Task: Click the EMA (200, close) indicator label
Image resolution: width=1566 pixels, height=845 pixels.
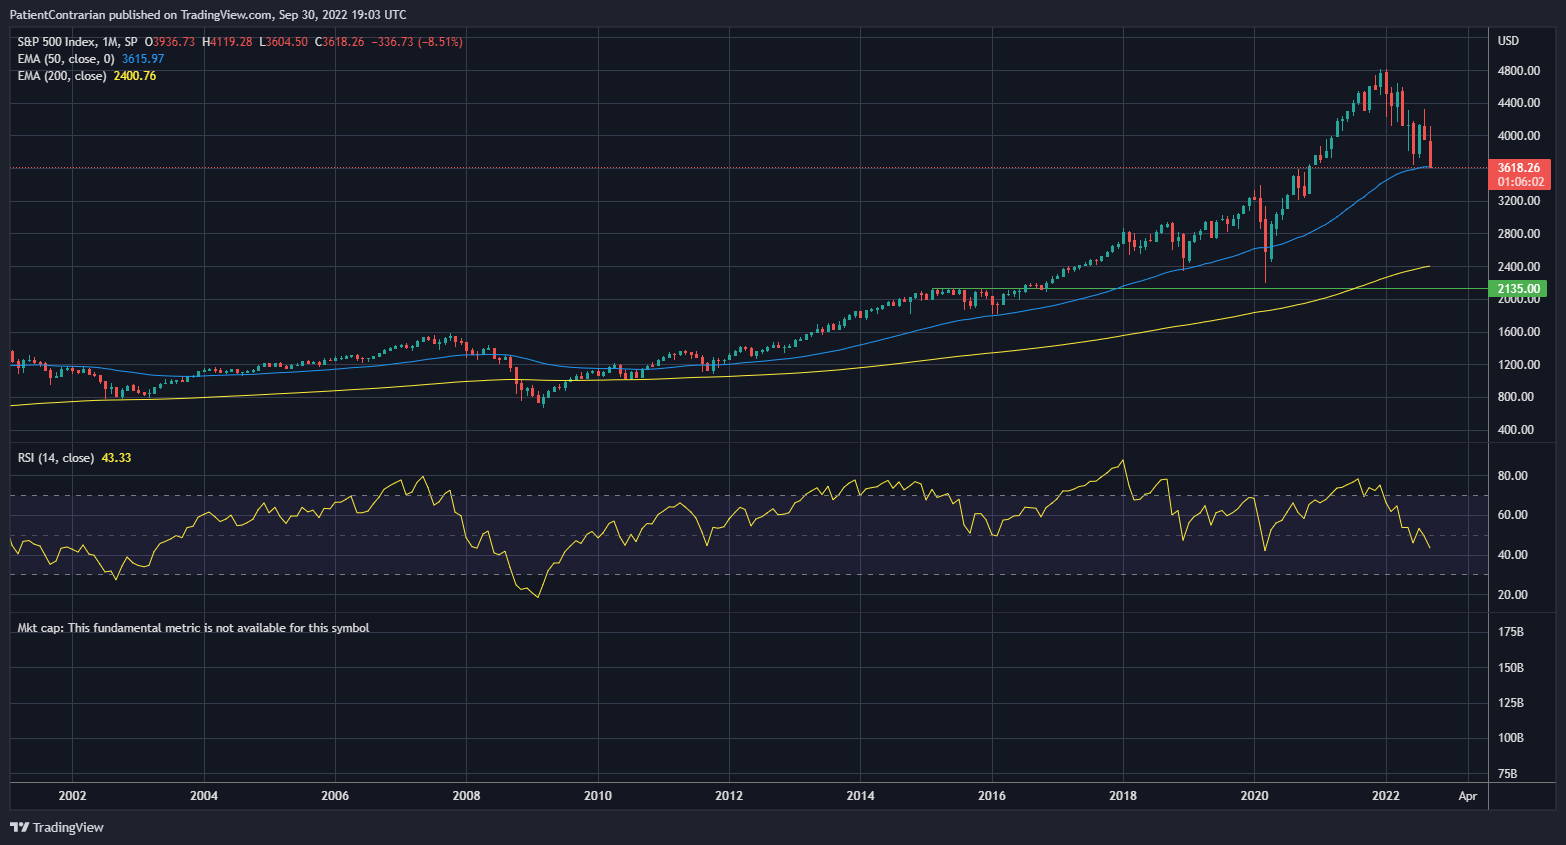Action: pos(62,76)
